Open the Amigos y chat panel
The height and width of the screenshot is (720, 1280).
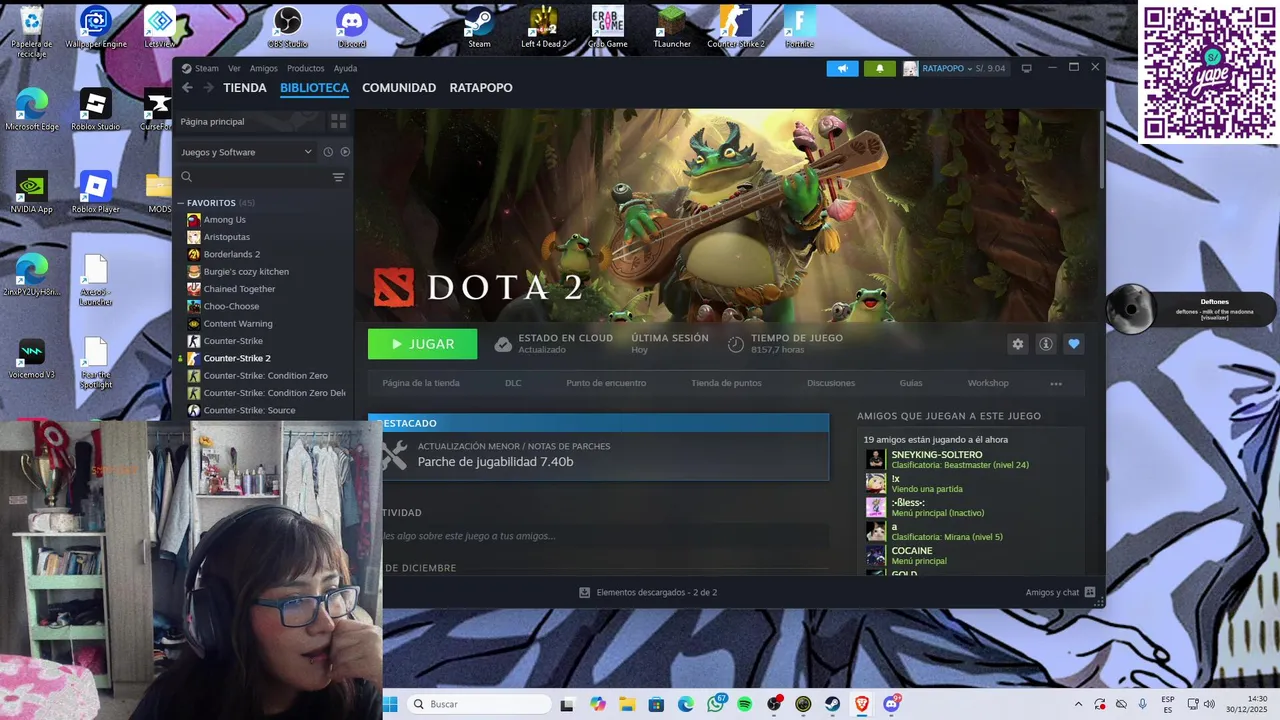(1060, 592)
